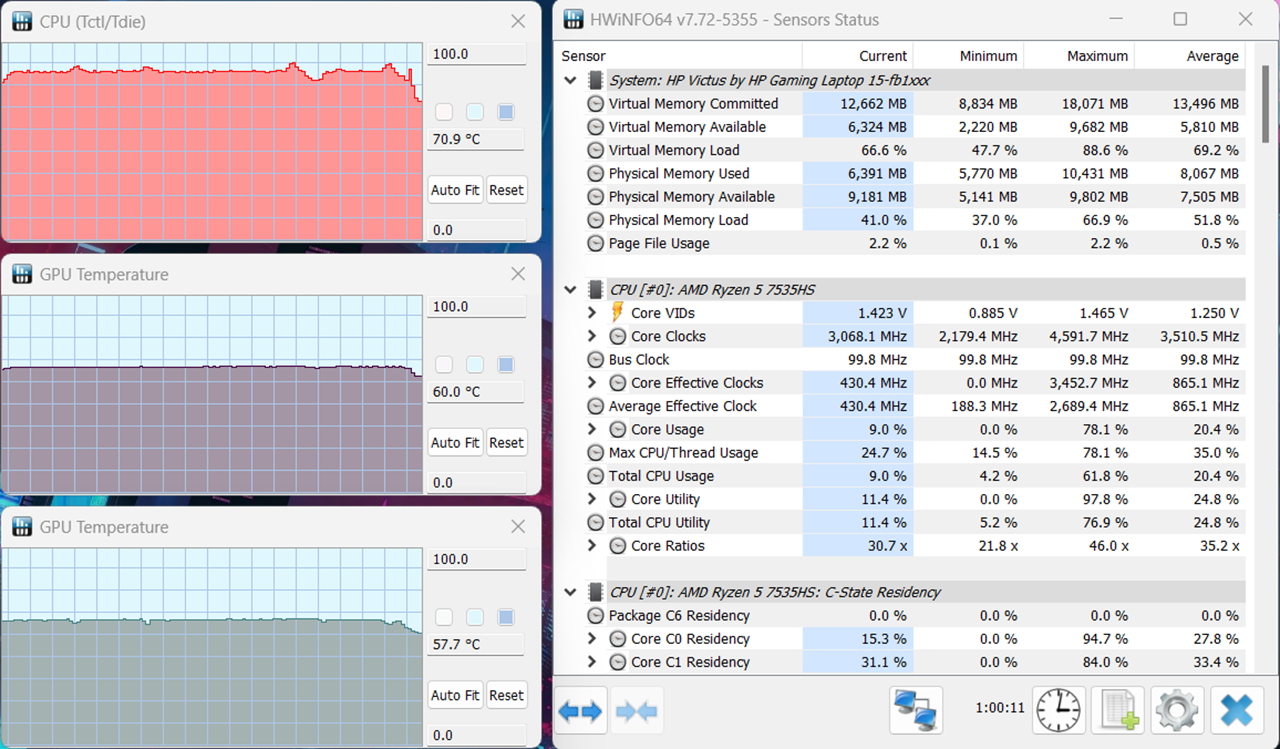Click the 100.0 maximum field in CPU graph

tap(476, 54)
